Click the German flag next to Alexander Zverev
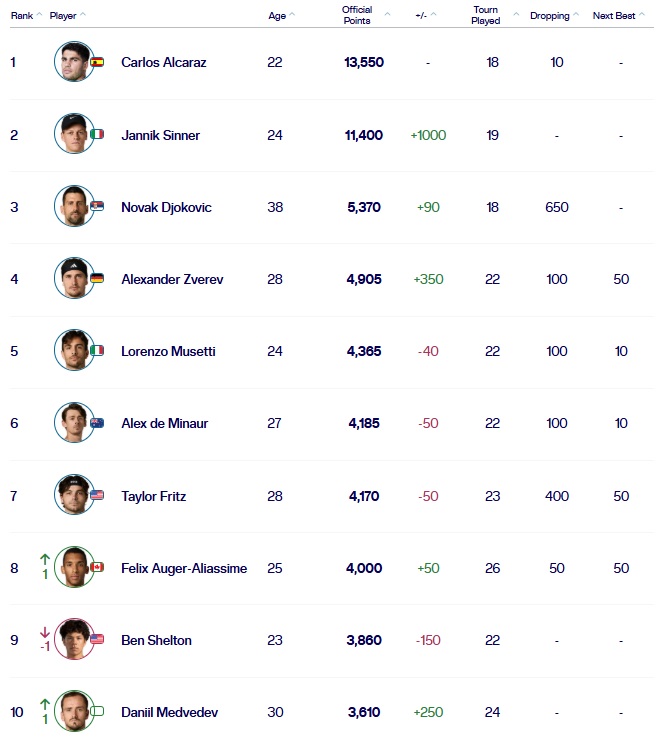Image resolution: width=658 pixels, height=740 pixels. 97,278
